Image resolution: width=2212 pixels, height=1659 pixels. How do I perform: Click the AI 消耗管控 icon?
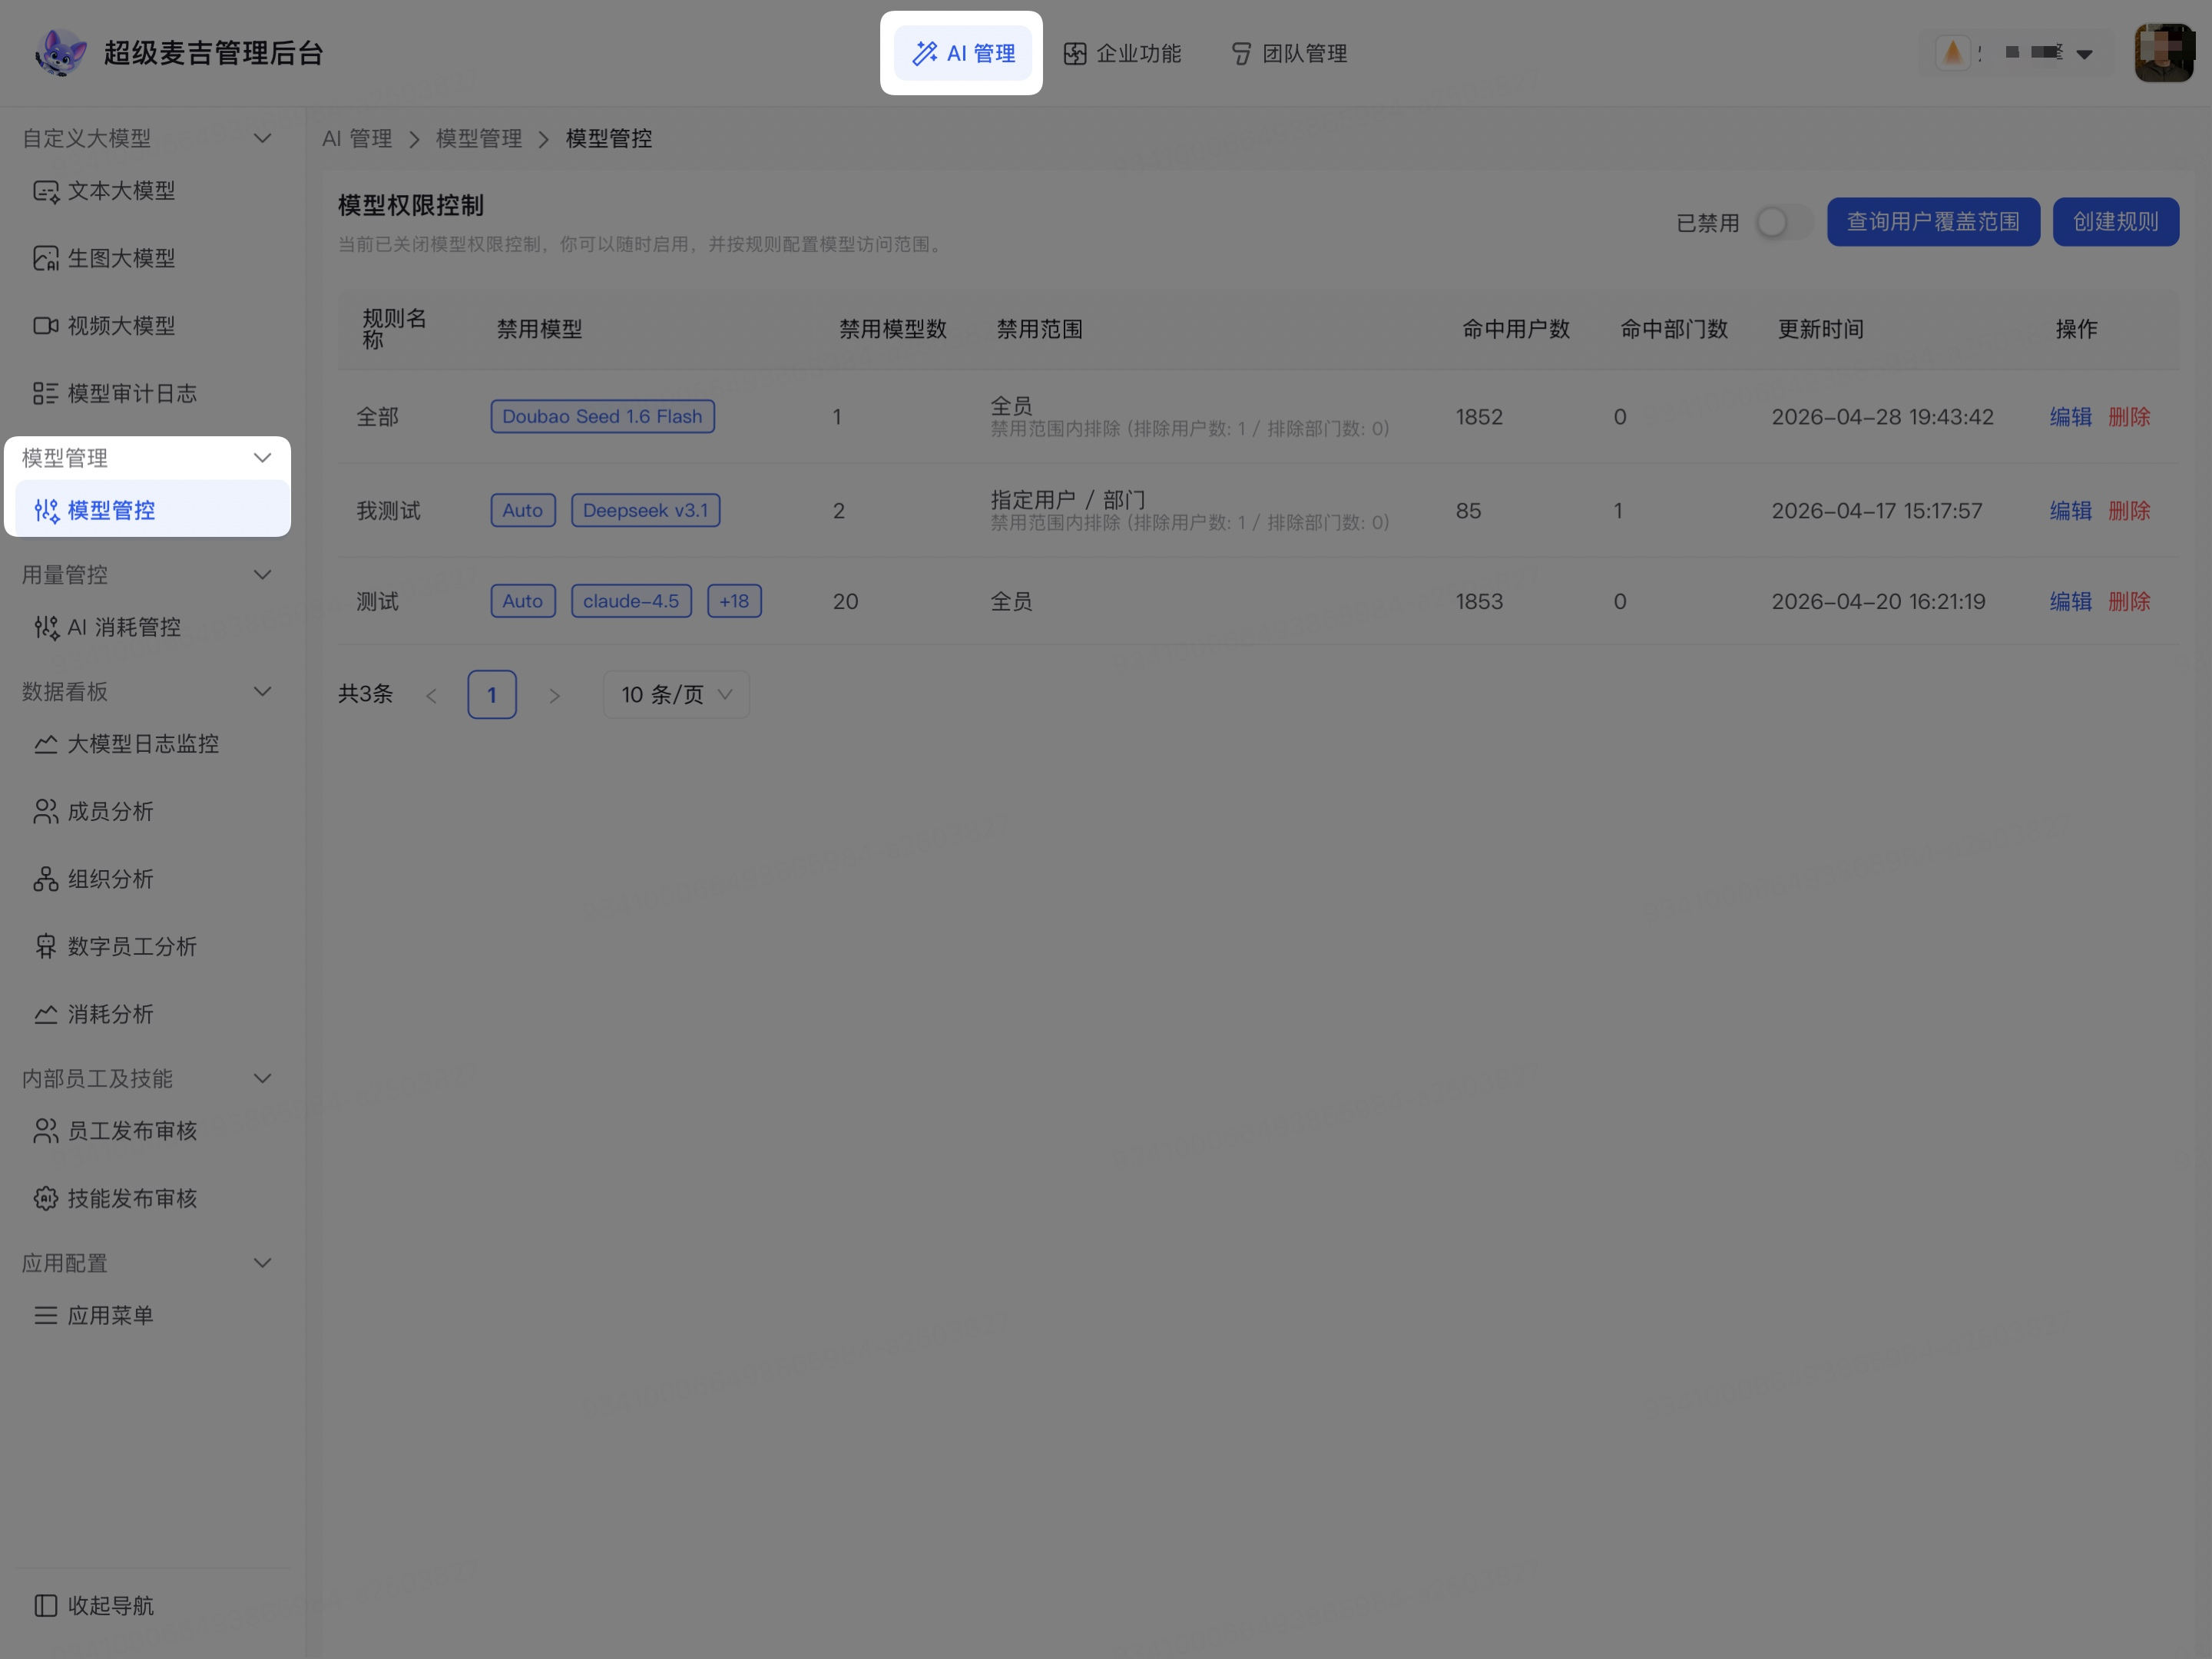click(46, 628)
